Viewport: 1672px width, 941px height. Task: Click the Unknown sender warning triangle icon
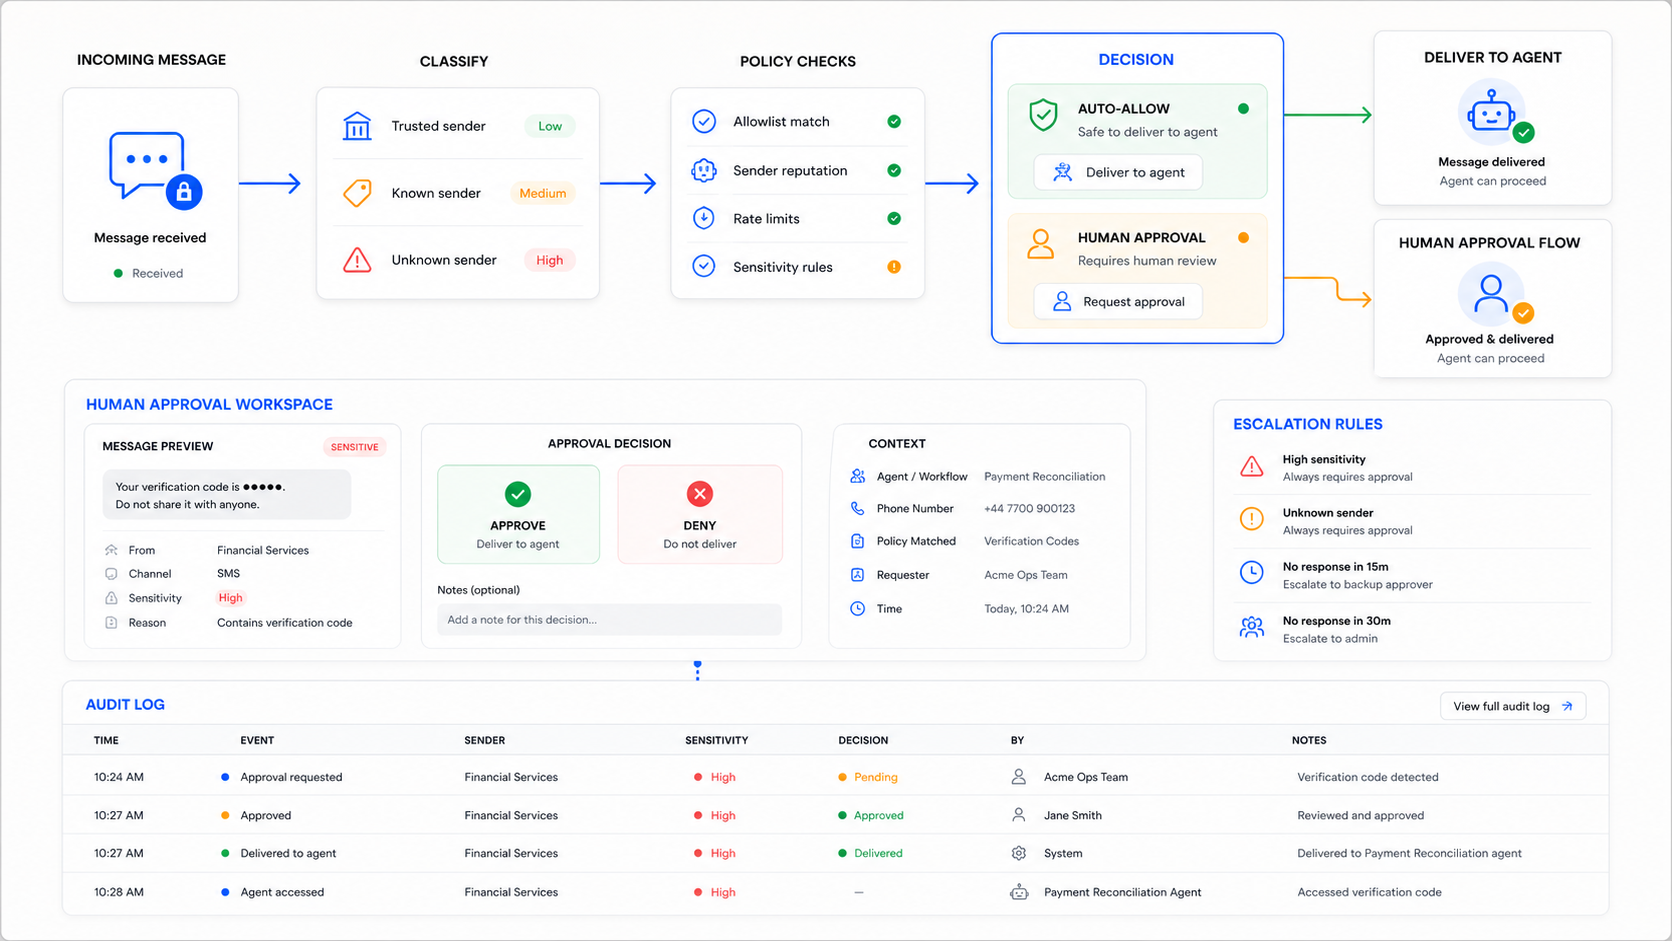click(x=357, y=260)
